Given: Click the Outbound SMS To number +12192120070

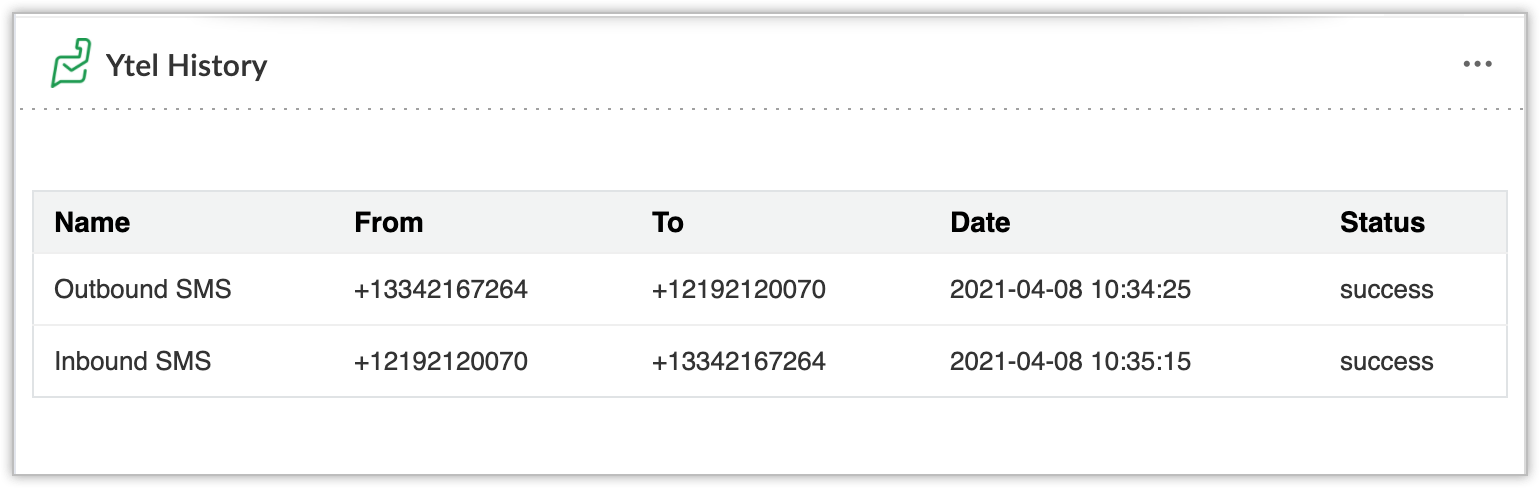Looking at the screenshot, I should click(x=739, y=289).
